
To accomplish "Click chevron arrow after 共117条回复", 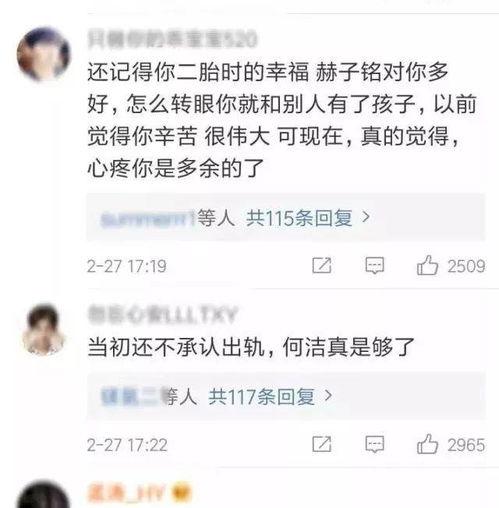I will point(328,396).
